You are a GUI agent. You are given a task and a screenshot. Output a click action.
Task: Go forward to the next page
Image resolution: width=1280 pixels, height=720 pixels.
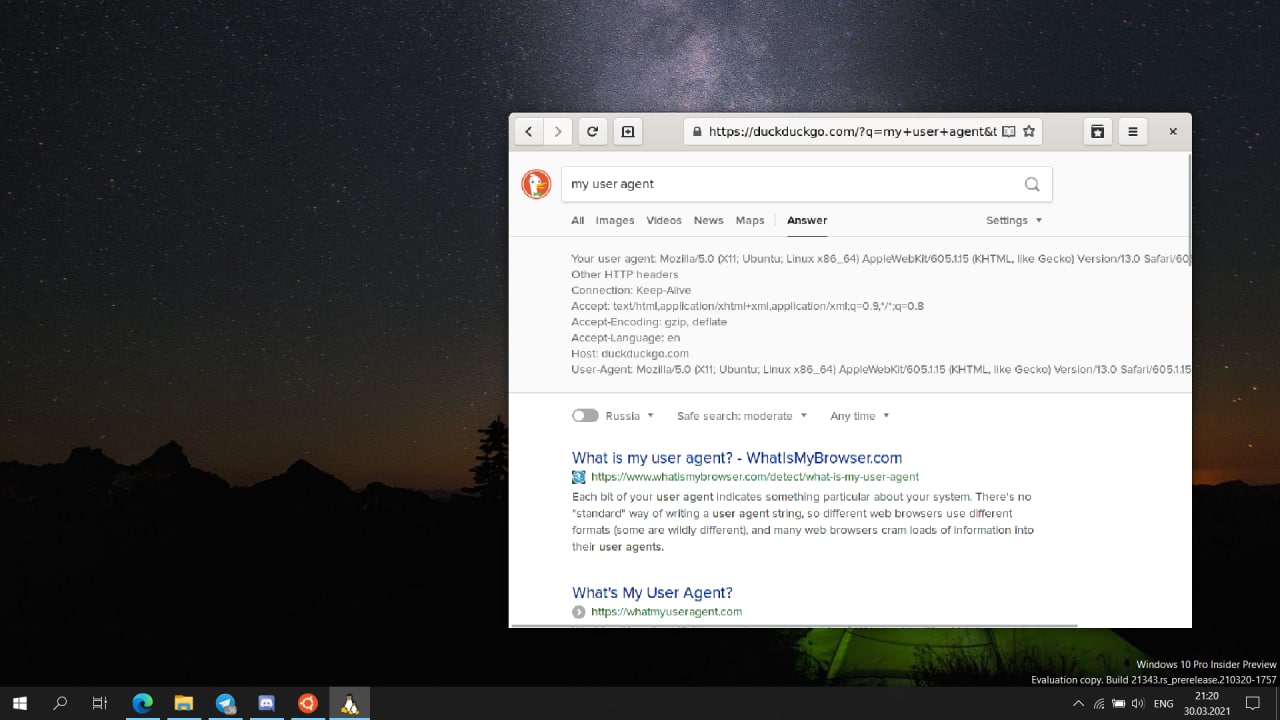pos(558,131)
